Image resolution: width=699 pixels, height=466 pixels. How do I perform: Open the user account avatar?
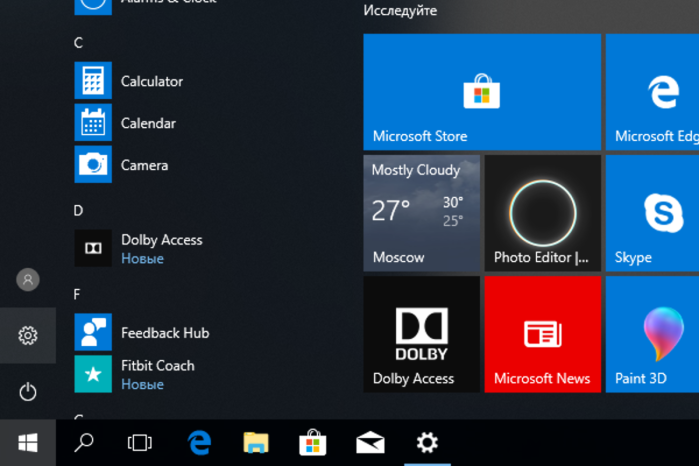28,280
